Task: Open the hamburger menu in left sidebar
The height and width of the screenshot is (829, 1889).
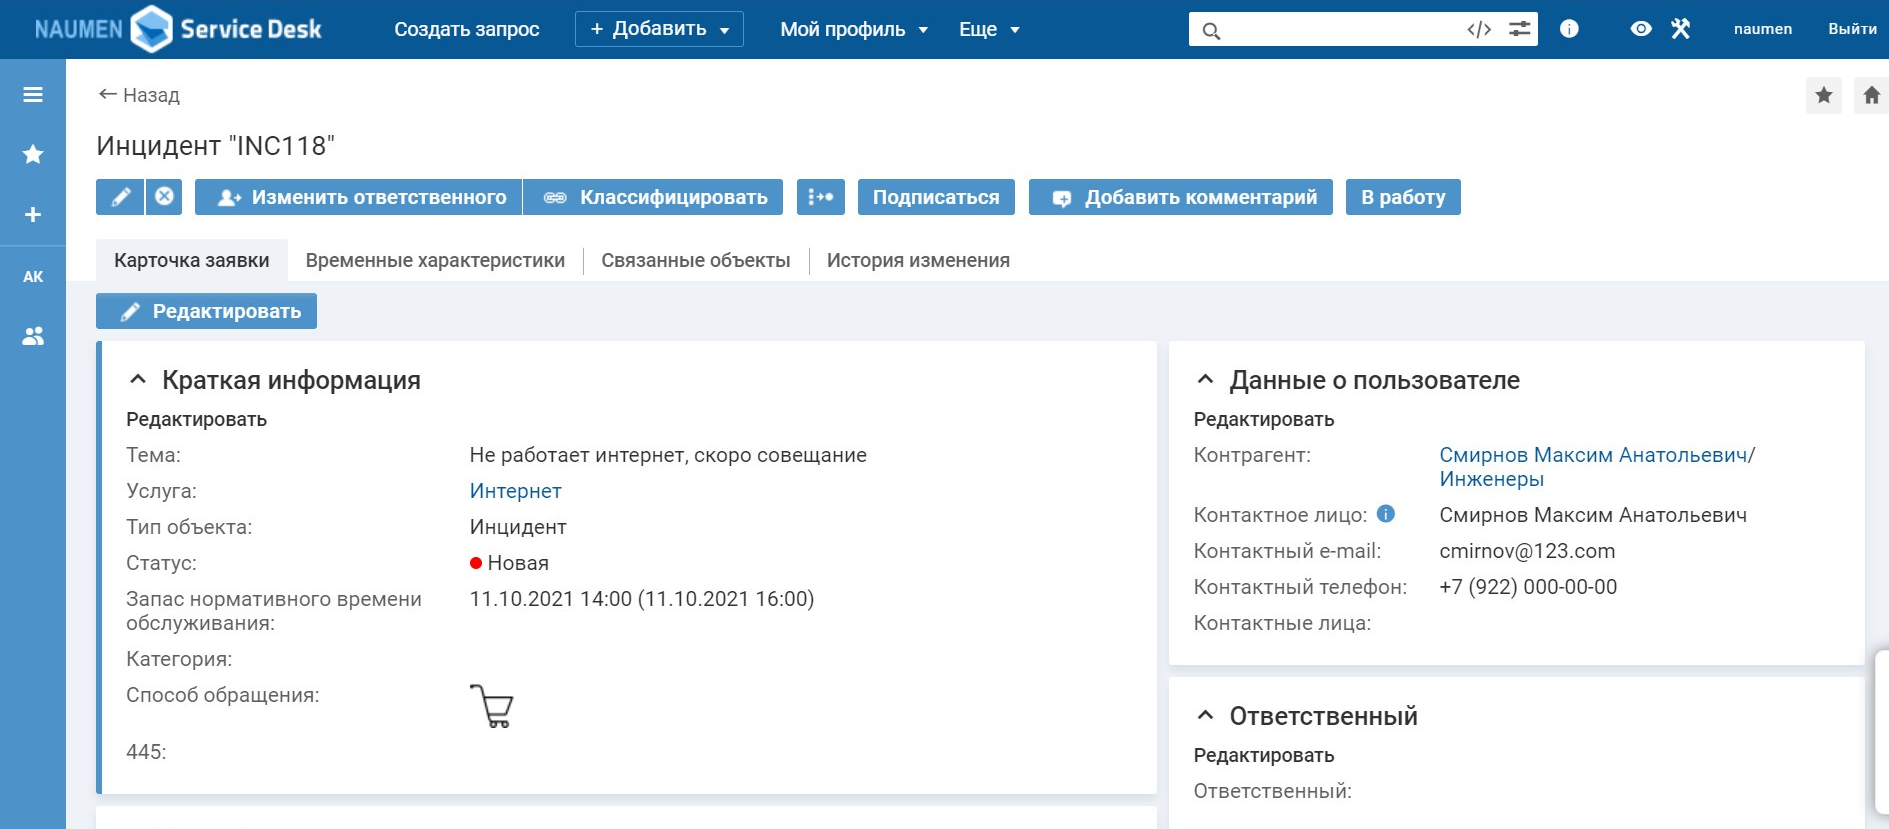Action: (33, 95)
